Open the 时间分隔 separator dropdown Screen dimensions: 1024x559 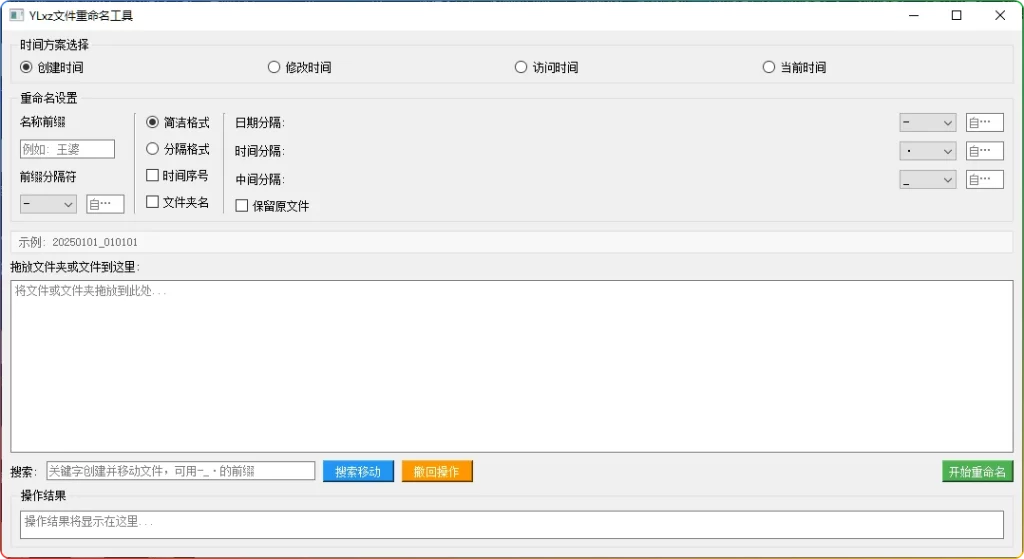coord(927,151)
